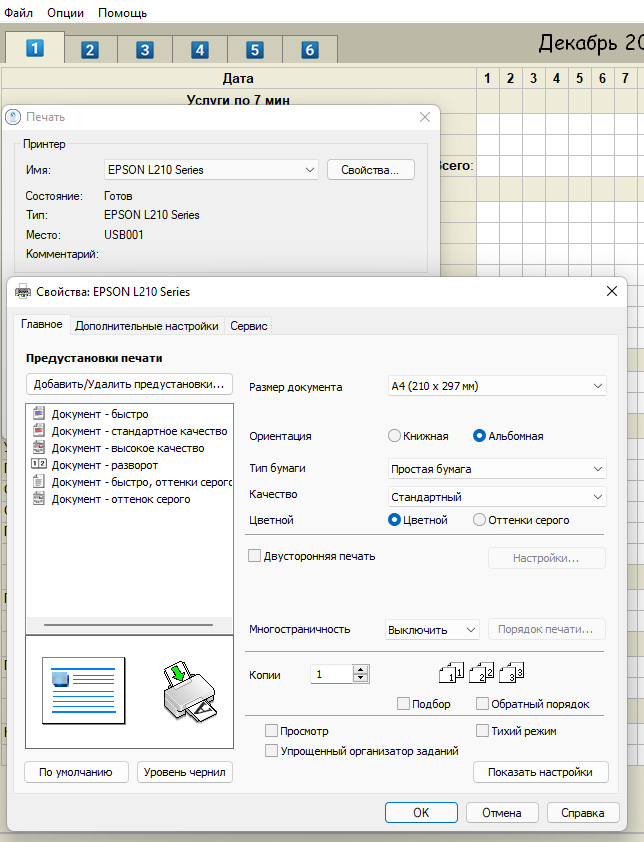Toggle the 'Тихий режим' checkbox
This screenshot has width=644, height=842.
[x=483, y=731]
